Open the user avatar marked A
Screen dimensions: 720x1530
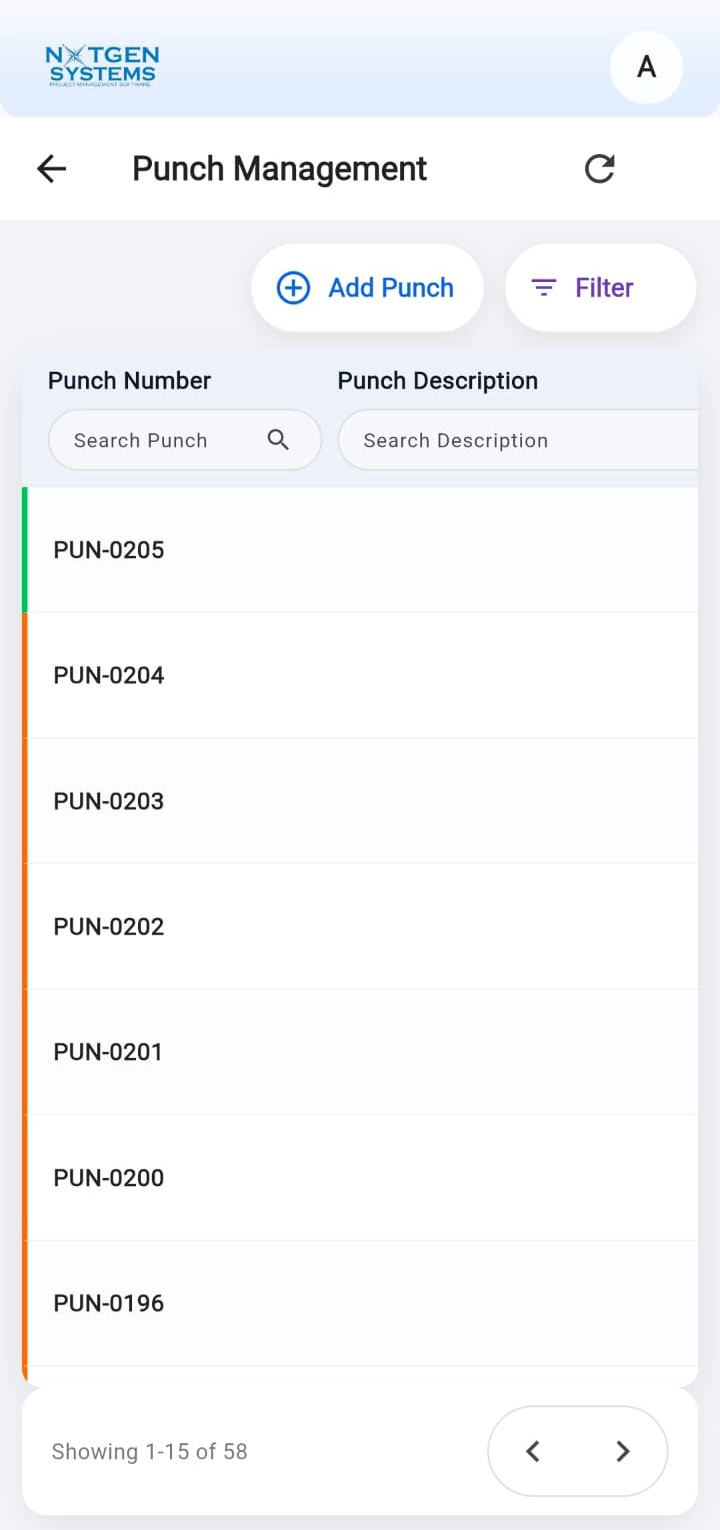(x=646, y=67)
